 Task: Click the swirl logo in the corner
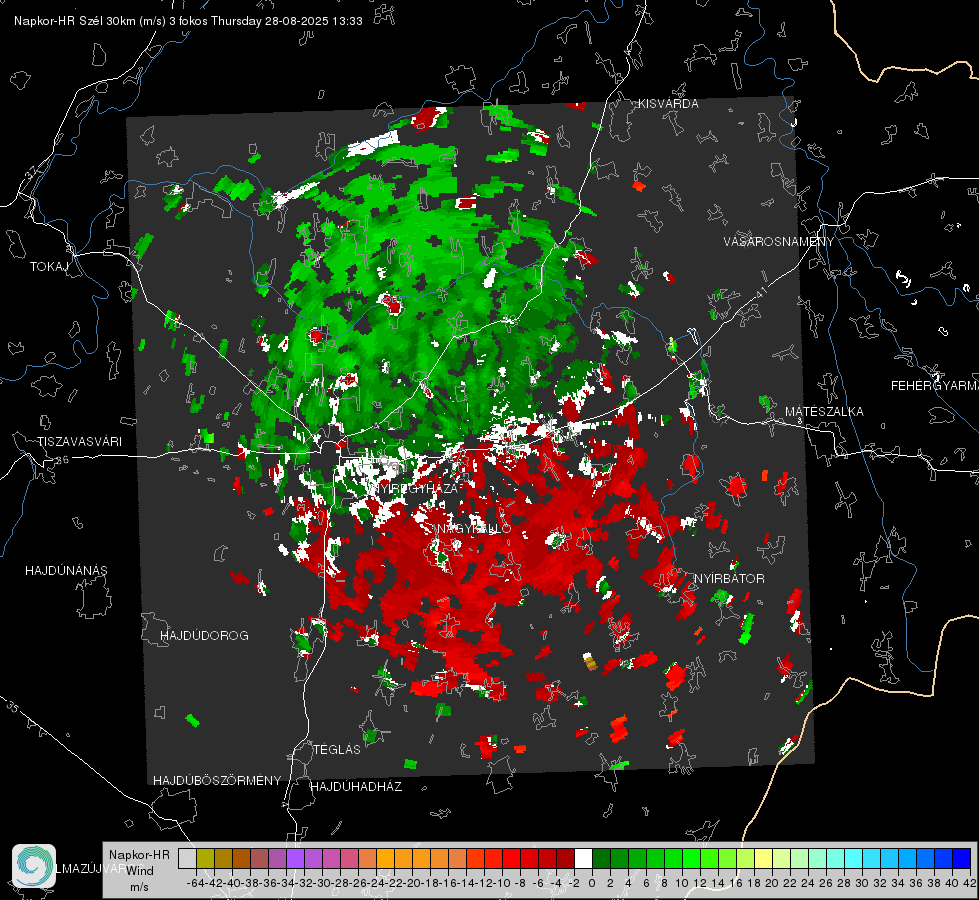coord(34,866)
